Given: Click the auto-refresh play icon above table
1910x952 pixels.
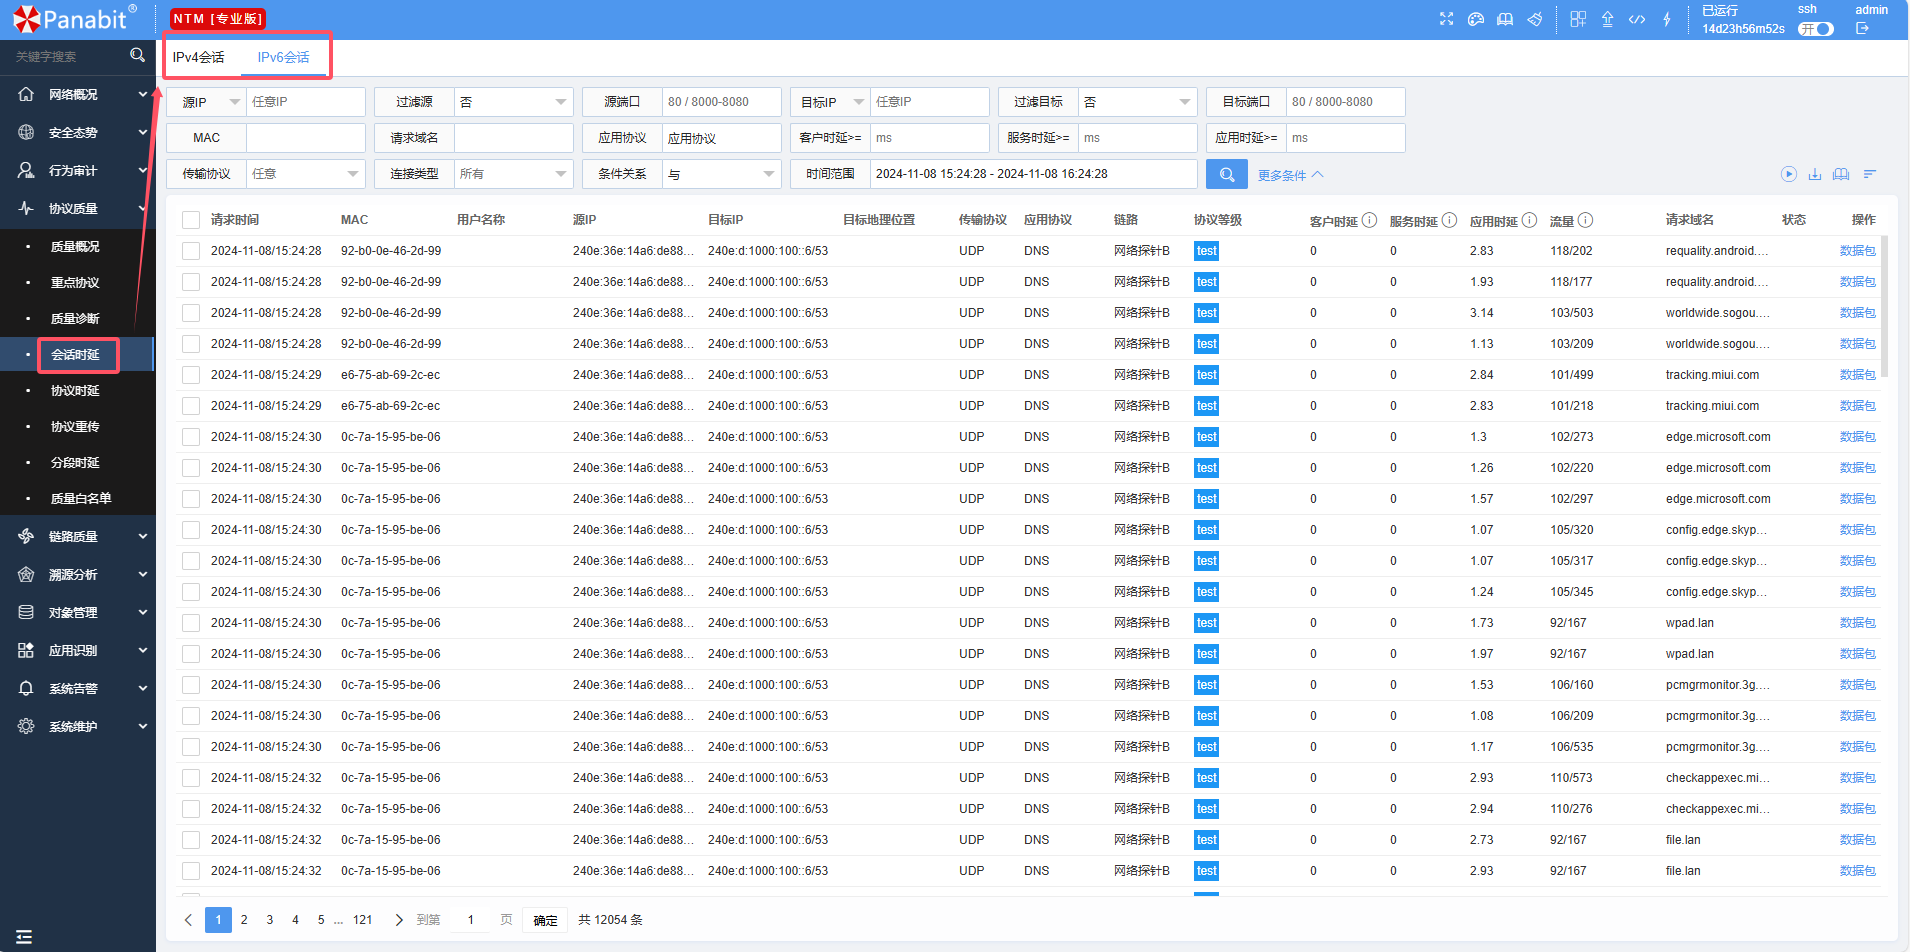Looking at the screenshot, I should (x=1788, y=174).
